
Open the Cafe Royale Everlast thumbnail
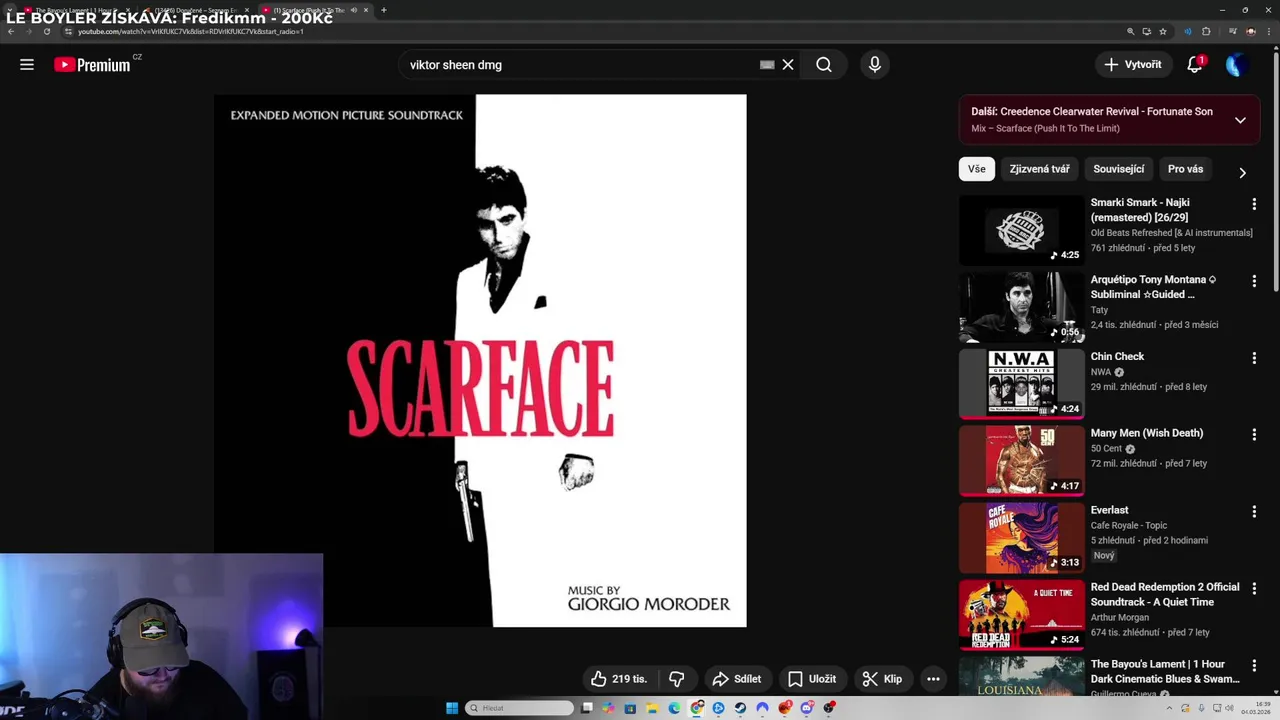point(1021,538)
